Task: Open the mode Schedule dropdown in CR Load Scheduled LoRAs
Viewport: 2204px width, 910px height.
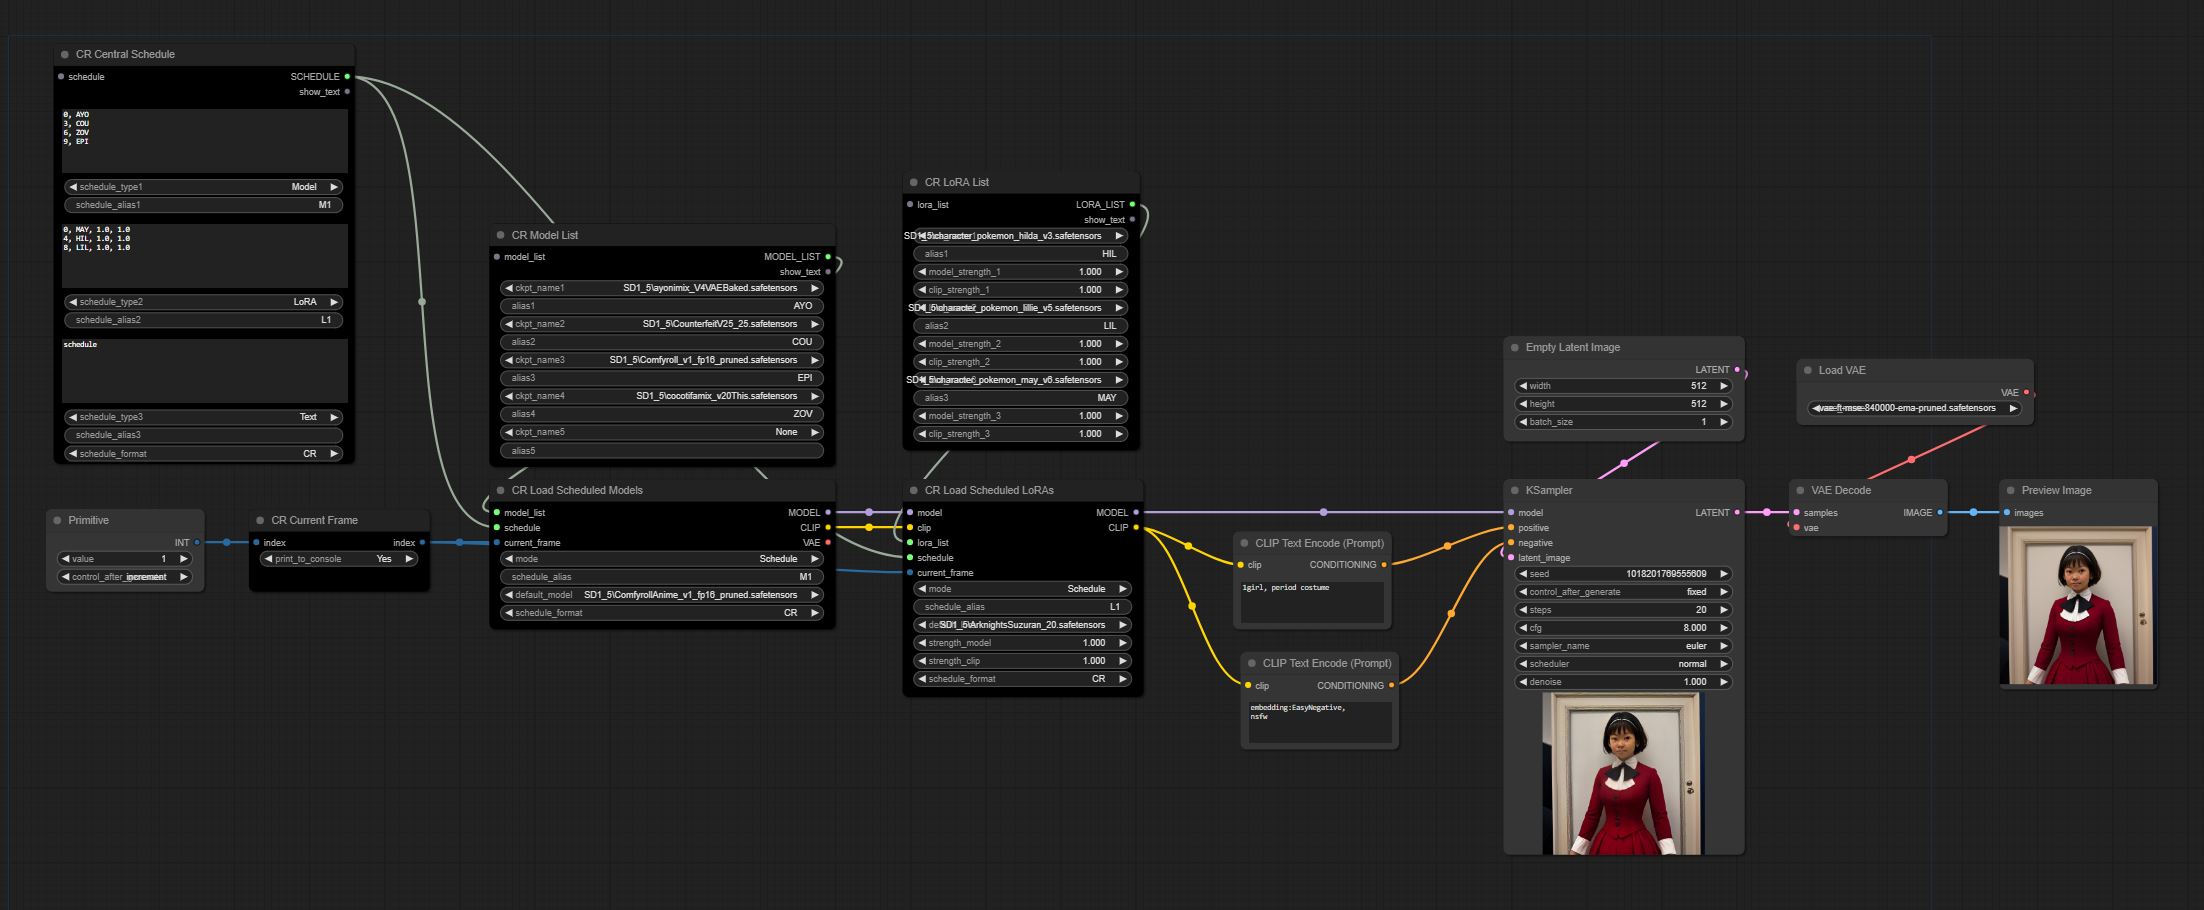Action: coord(1022,589)
